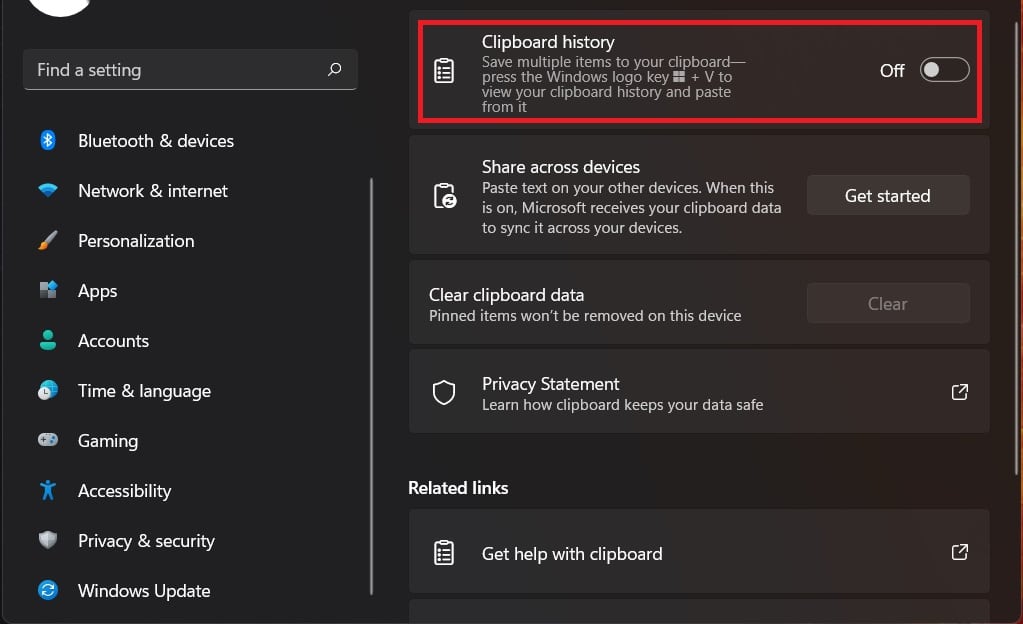
Task: Click the Apps grid icon
Action: click(48, 289)
